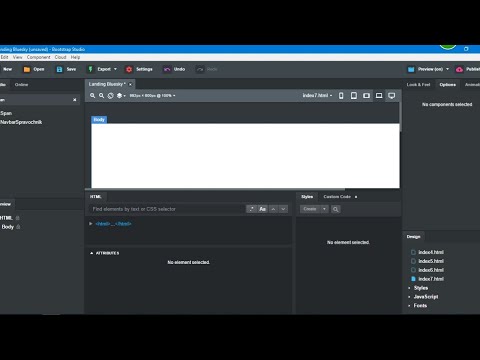Click the Create button in Styles panel
Screen dimensions: 480x360
coord(310,209)
